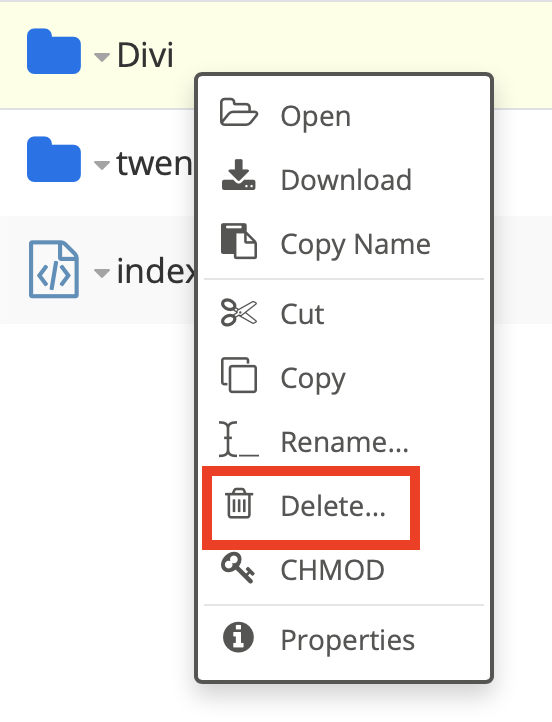Click the download tray icon
552x722 pixels.
[238, 175]
